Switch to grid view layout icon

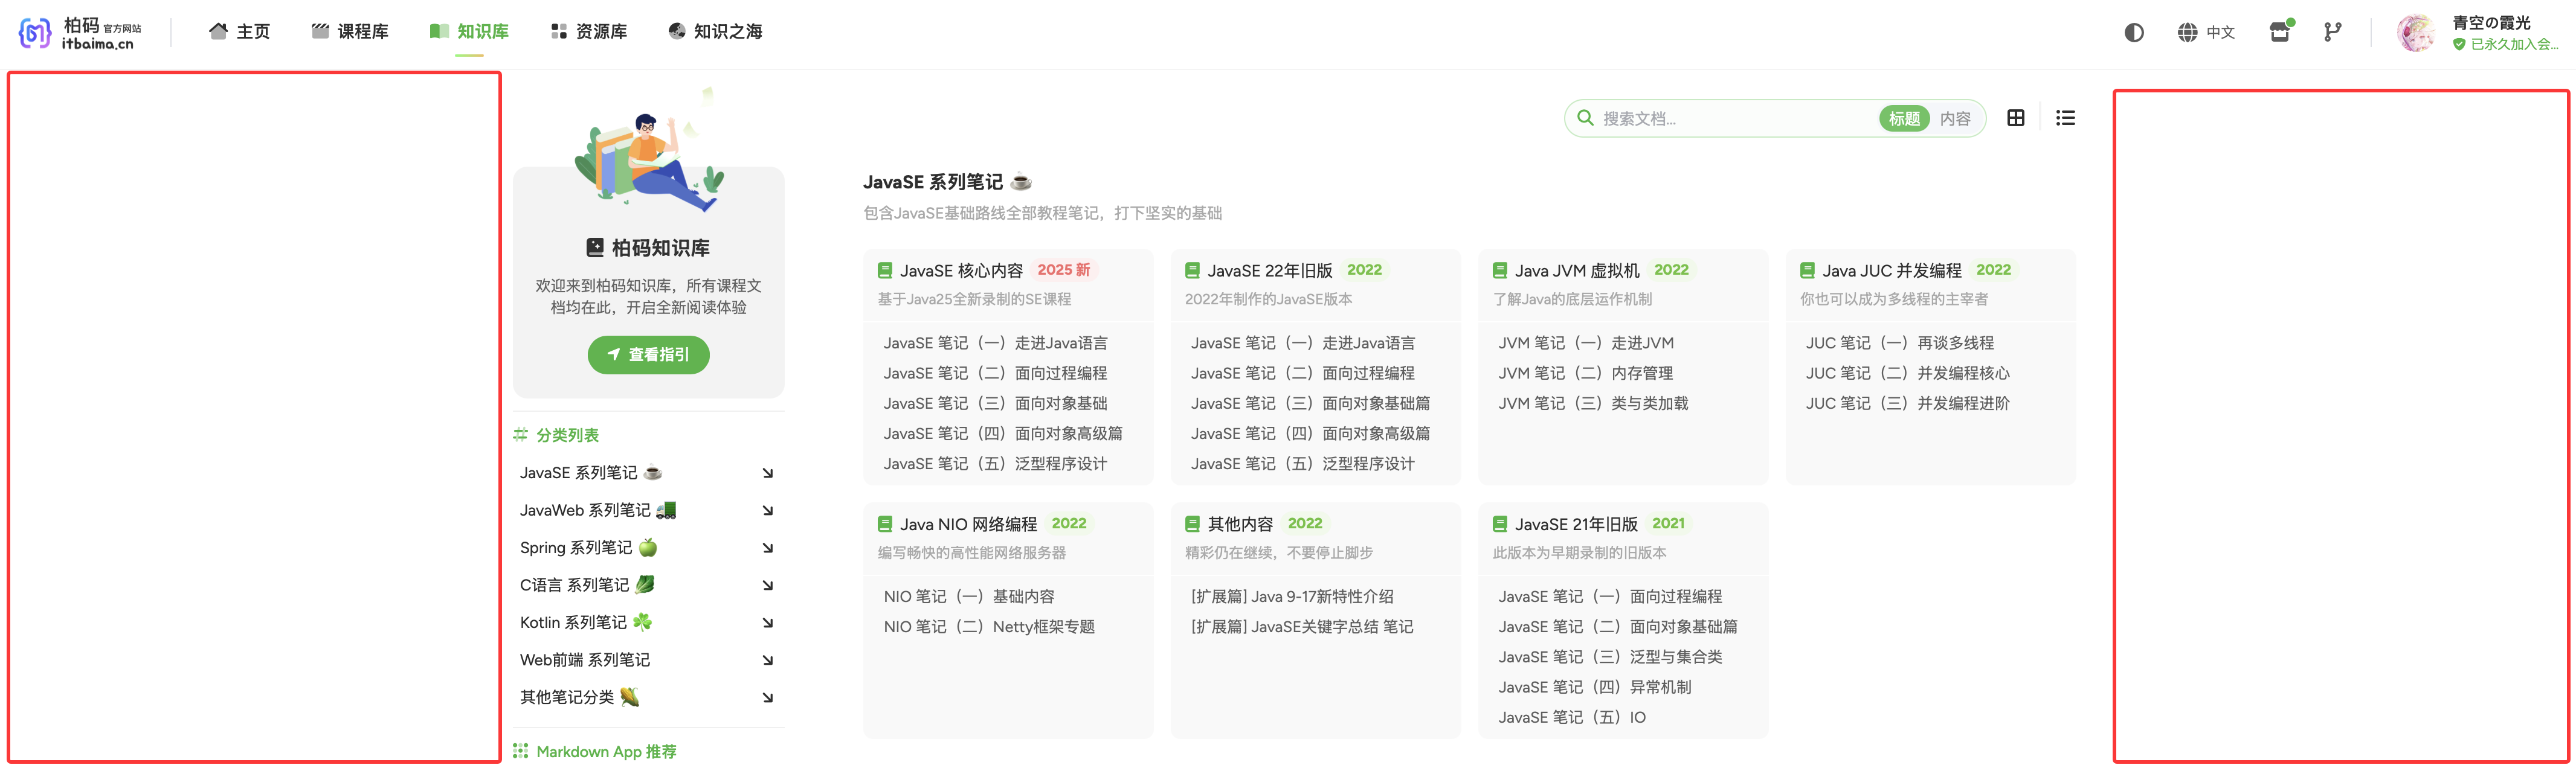click(2016, 118)
